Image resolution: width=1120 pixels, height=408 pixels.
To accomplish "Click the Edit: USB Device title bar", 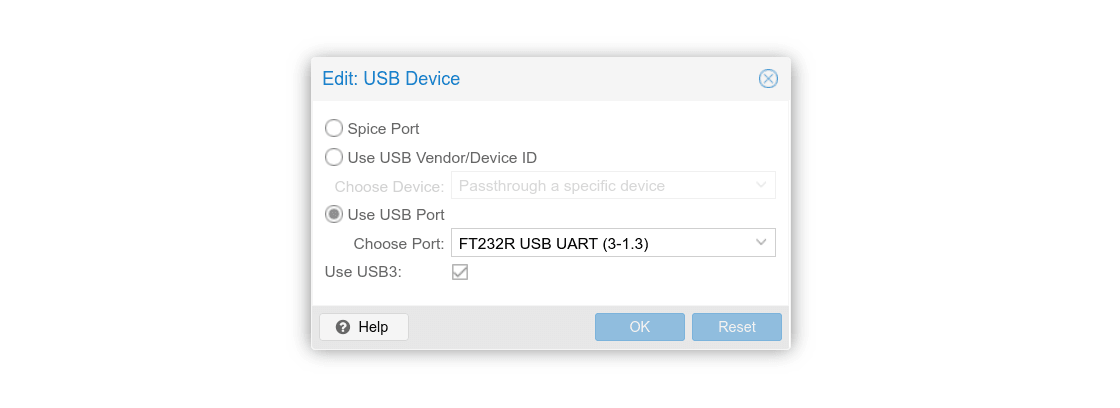I will tap(550, 79).
